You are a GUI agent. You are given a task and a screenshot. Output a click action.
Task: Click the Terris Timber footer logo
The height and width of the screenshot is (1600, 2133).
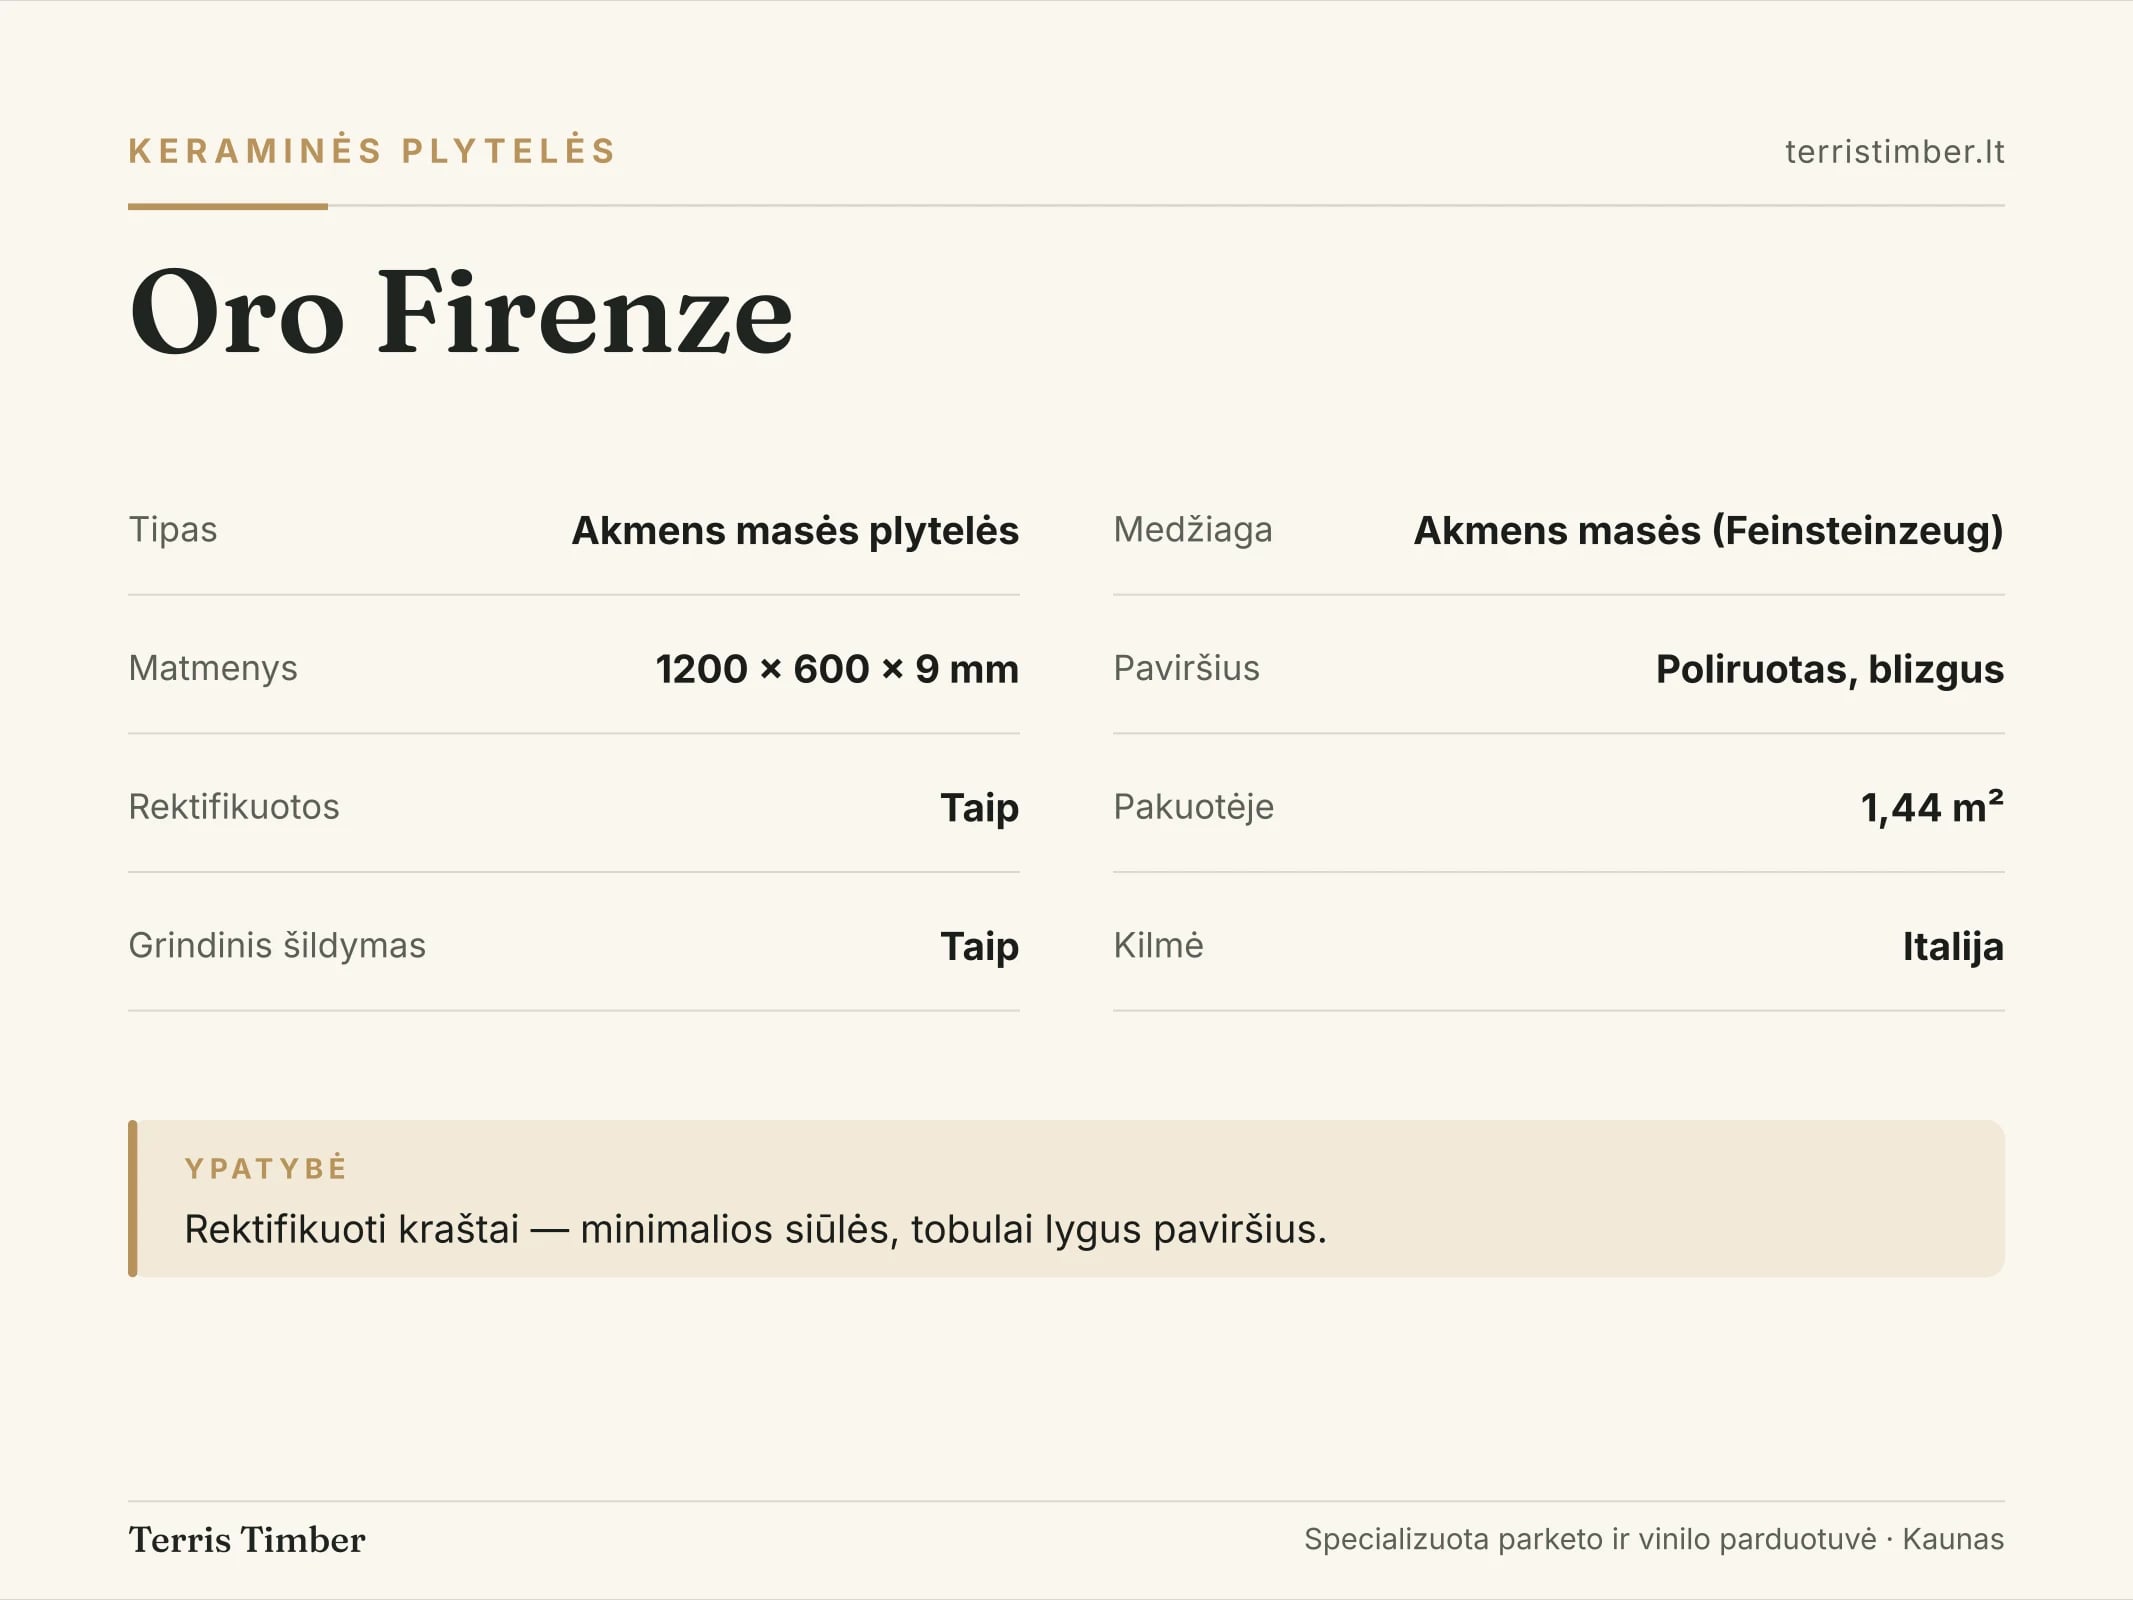point(247,1540)
